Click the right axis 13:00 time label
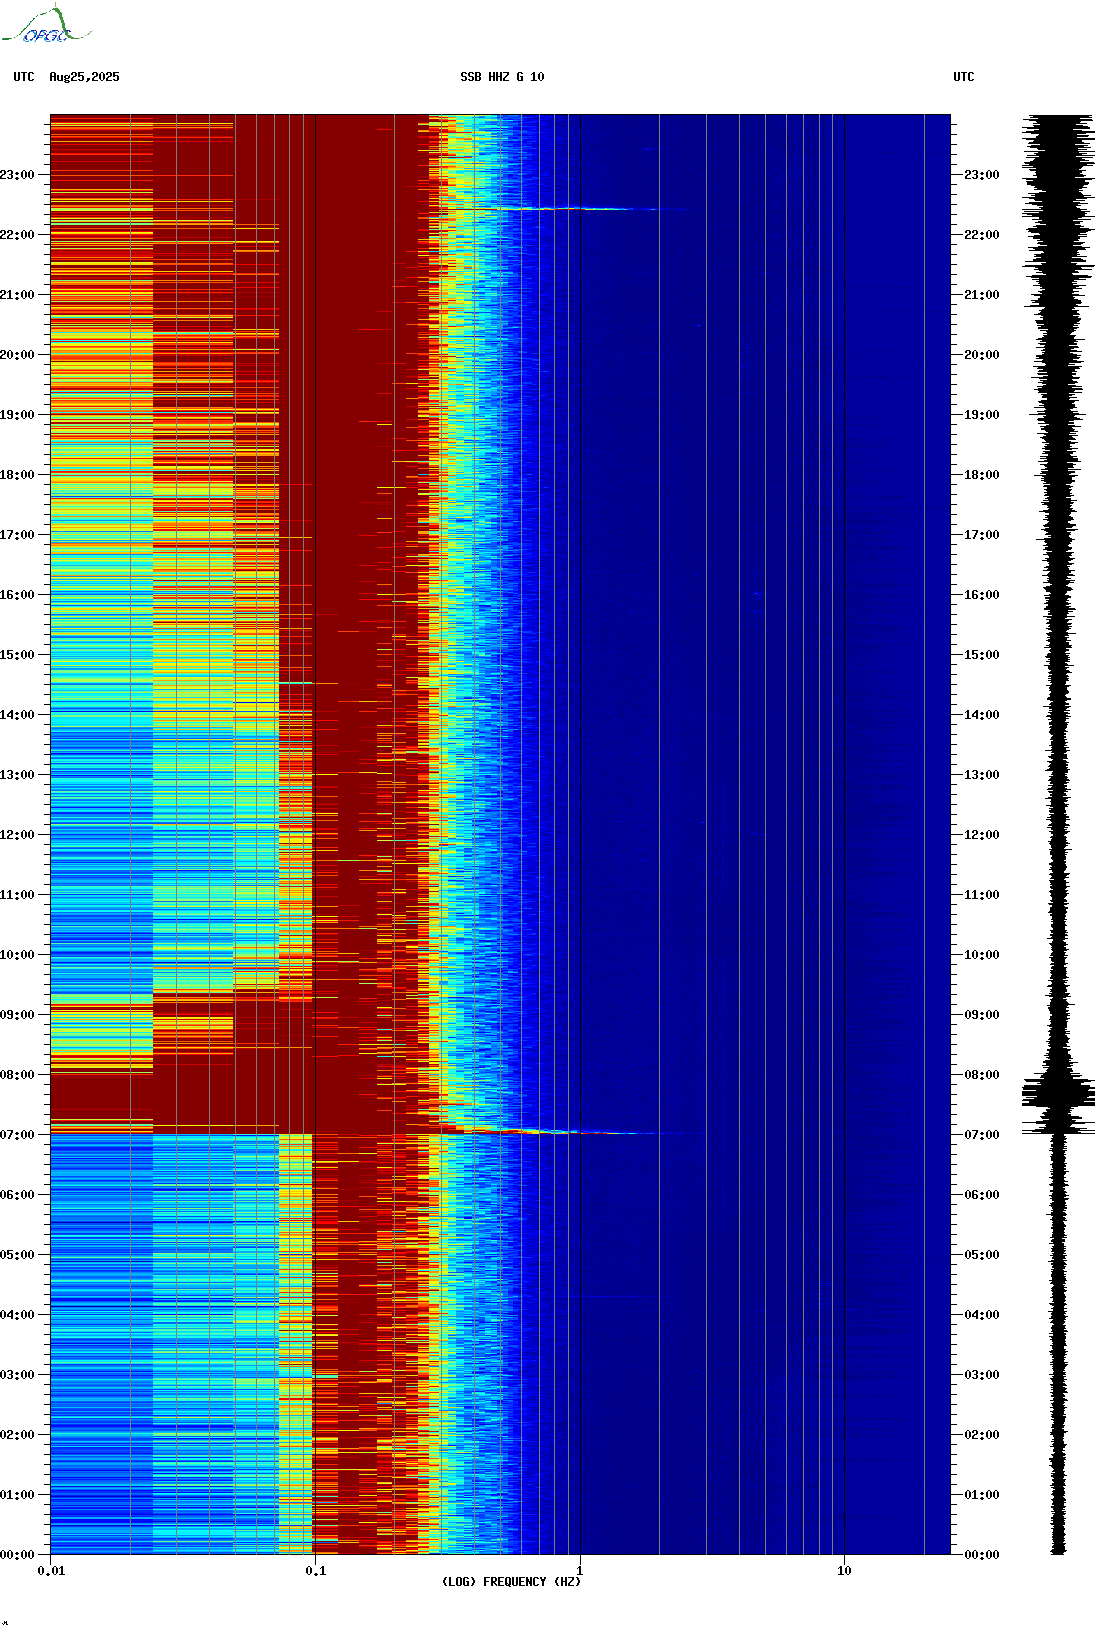 tap(981, 775)
